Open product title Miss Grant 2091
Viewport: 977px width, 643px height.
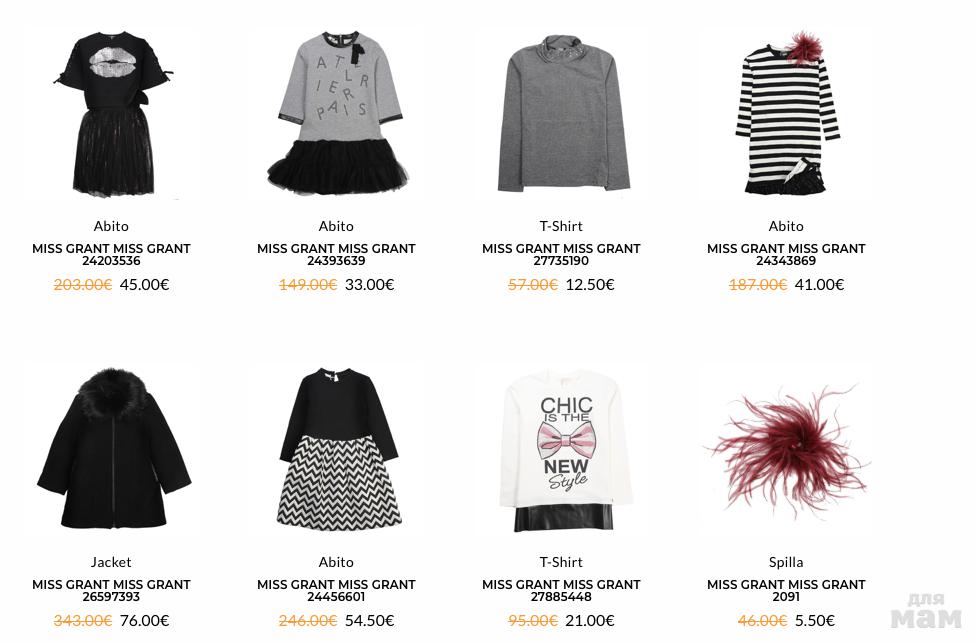pyautogui.click(x=786, y=590)
